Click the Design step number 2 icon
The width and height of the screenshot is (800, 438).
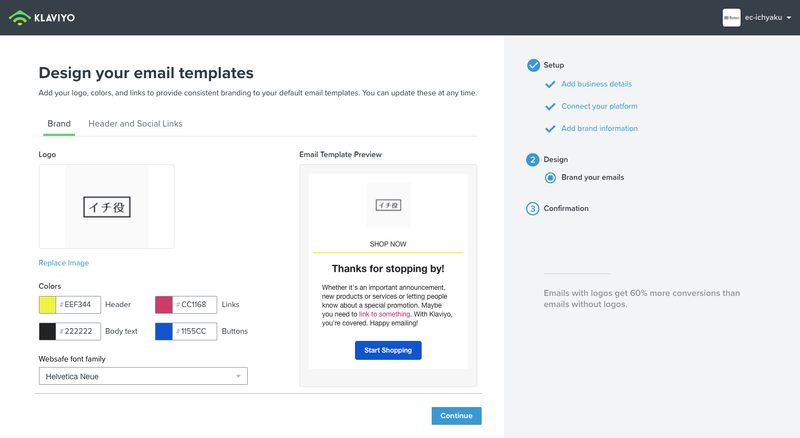tap(532, 160)
